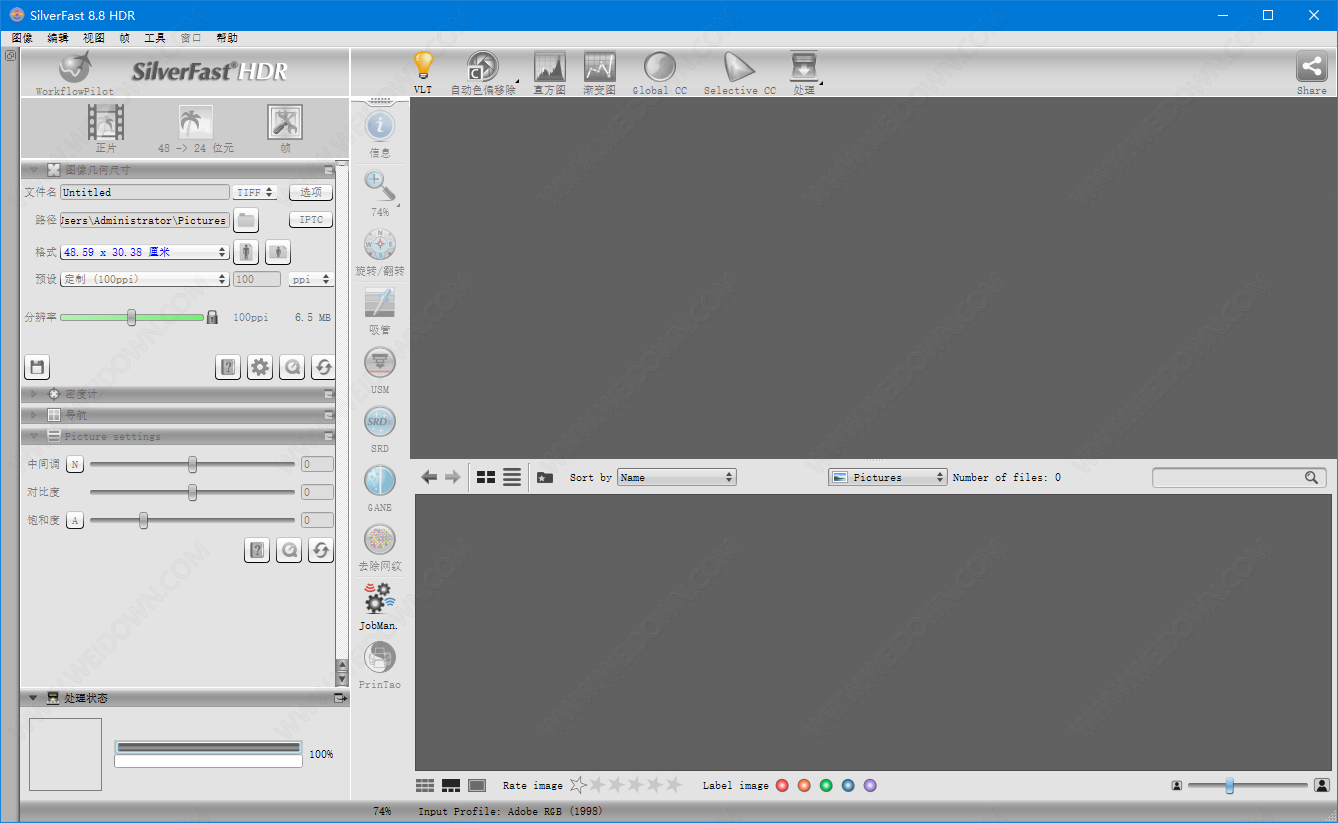
Task: Toggle the resolution lock icon
Action: pos(212,317)
